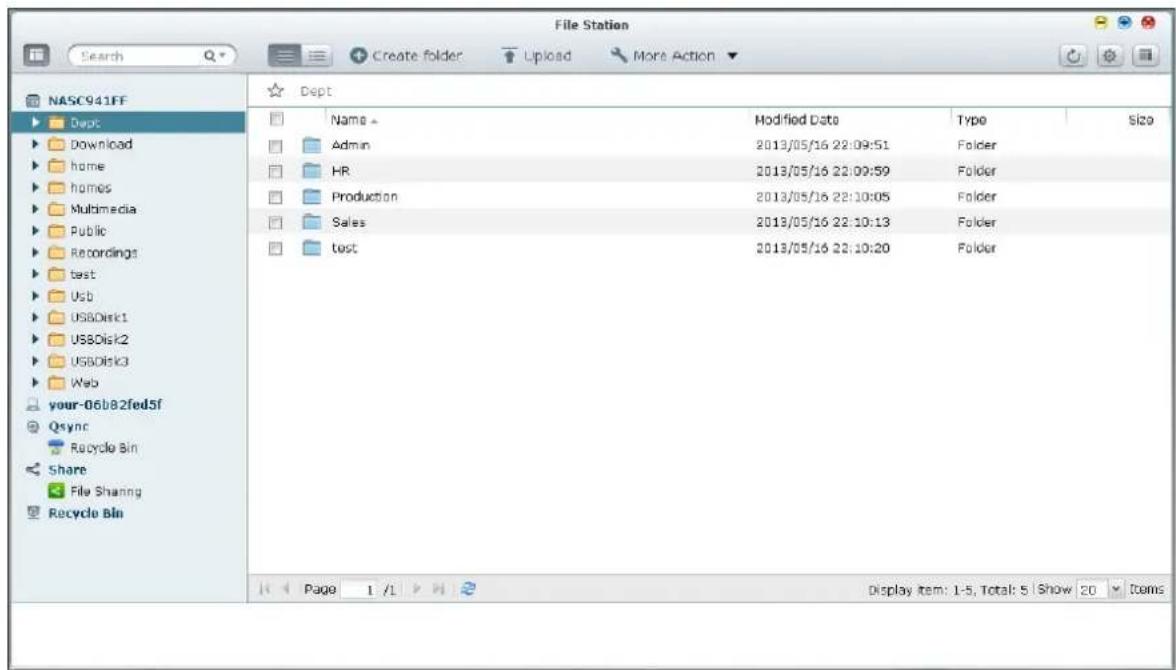Open the bottom bold Recycle Bin
1176x670 pixels.
pyautogui.click(x=86, y=513)
